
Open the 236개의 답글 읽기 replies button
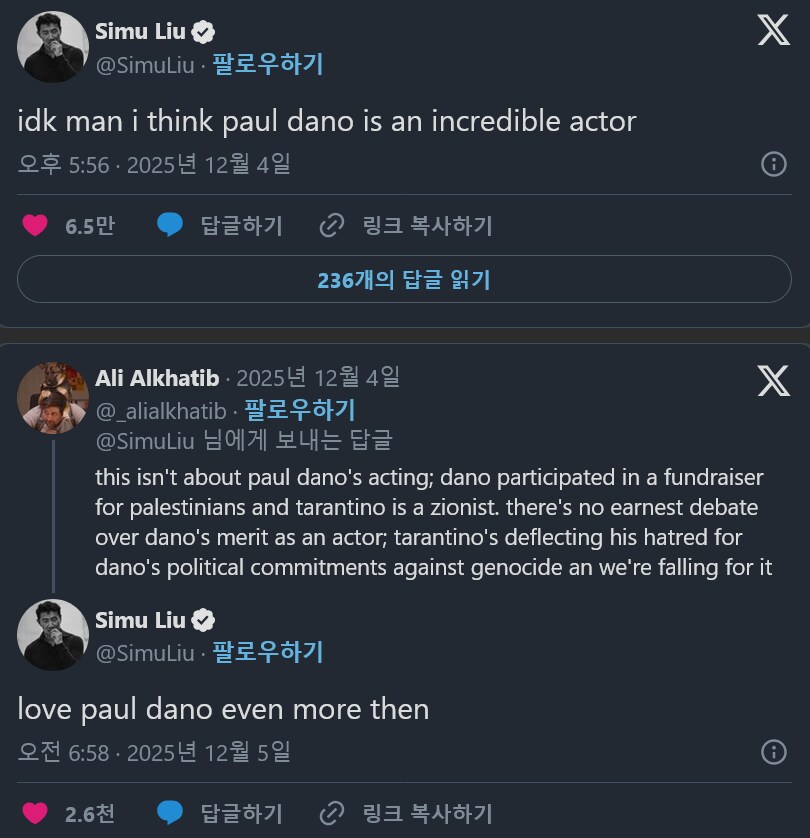404,280
